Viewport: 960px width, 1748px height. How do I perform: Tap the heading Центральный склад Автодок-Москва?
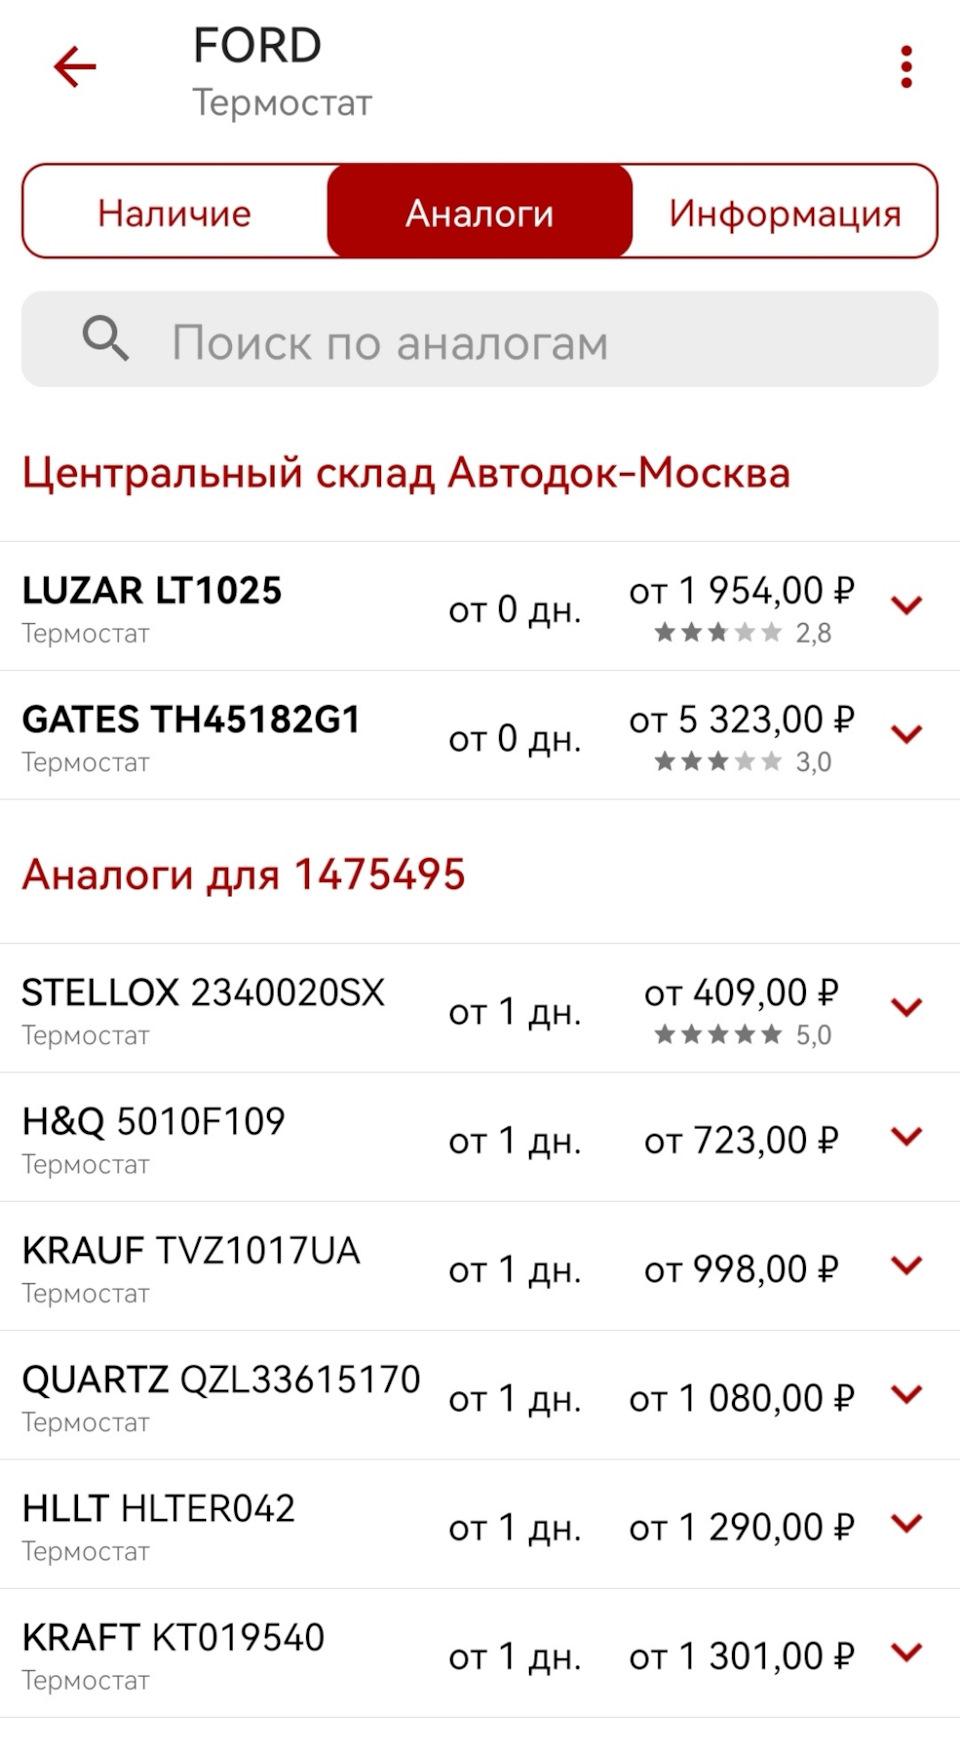[406, 472]
